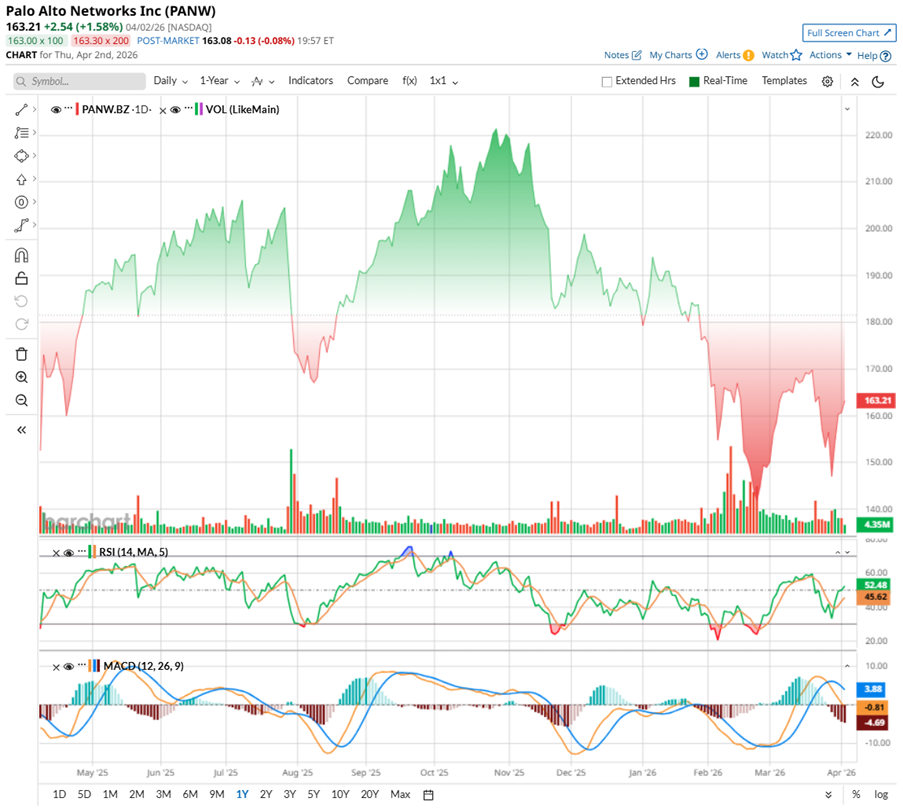This screenshot has height=809, width=903.
Task: Zoom in with magnifier plus icon
Action: click(x=21, y=377)
